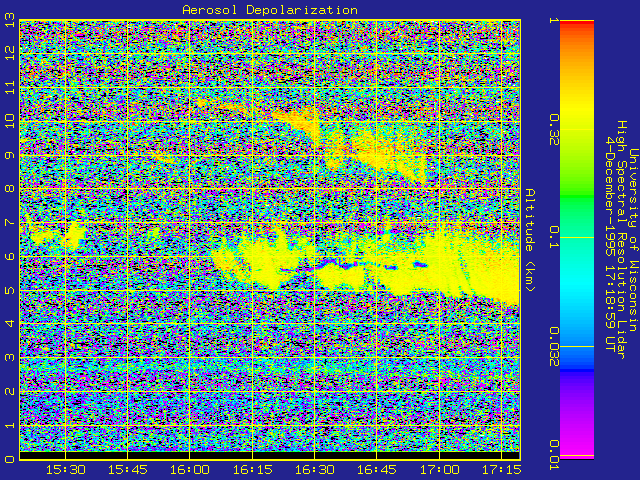
Task: Click the colorbar label 0.1
Action: [x=554, y=237]
